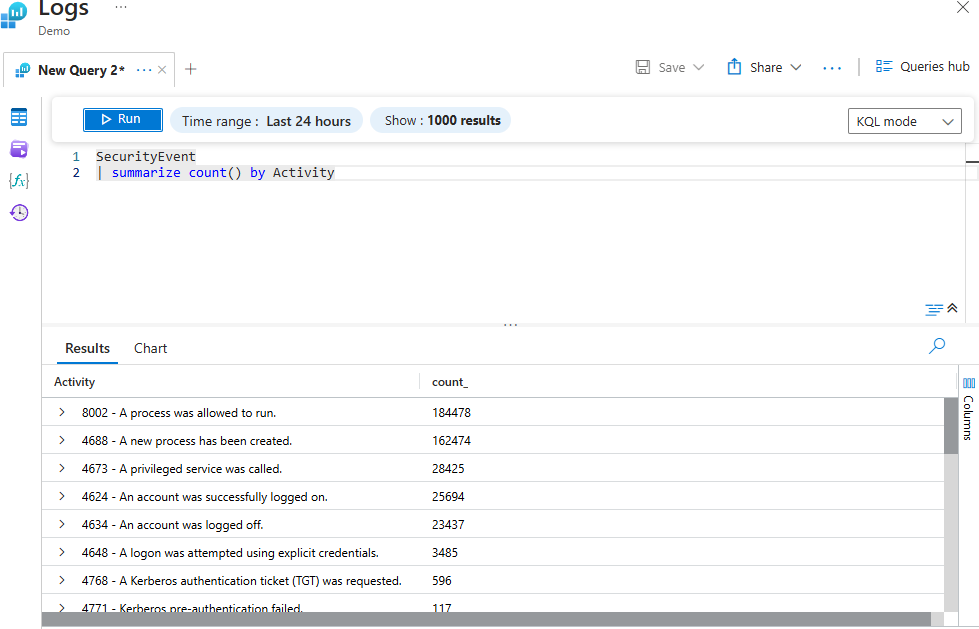Open the Columns side panel
Screen dimensions: 979x629
[968, 409]
